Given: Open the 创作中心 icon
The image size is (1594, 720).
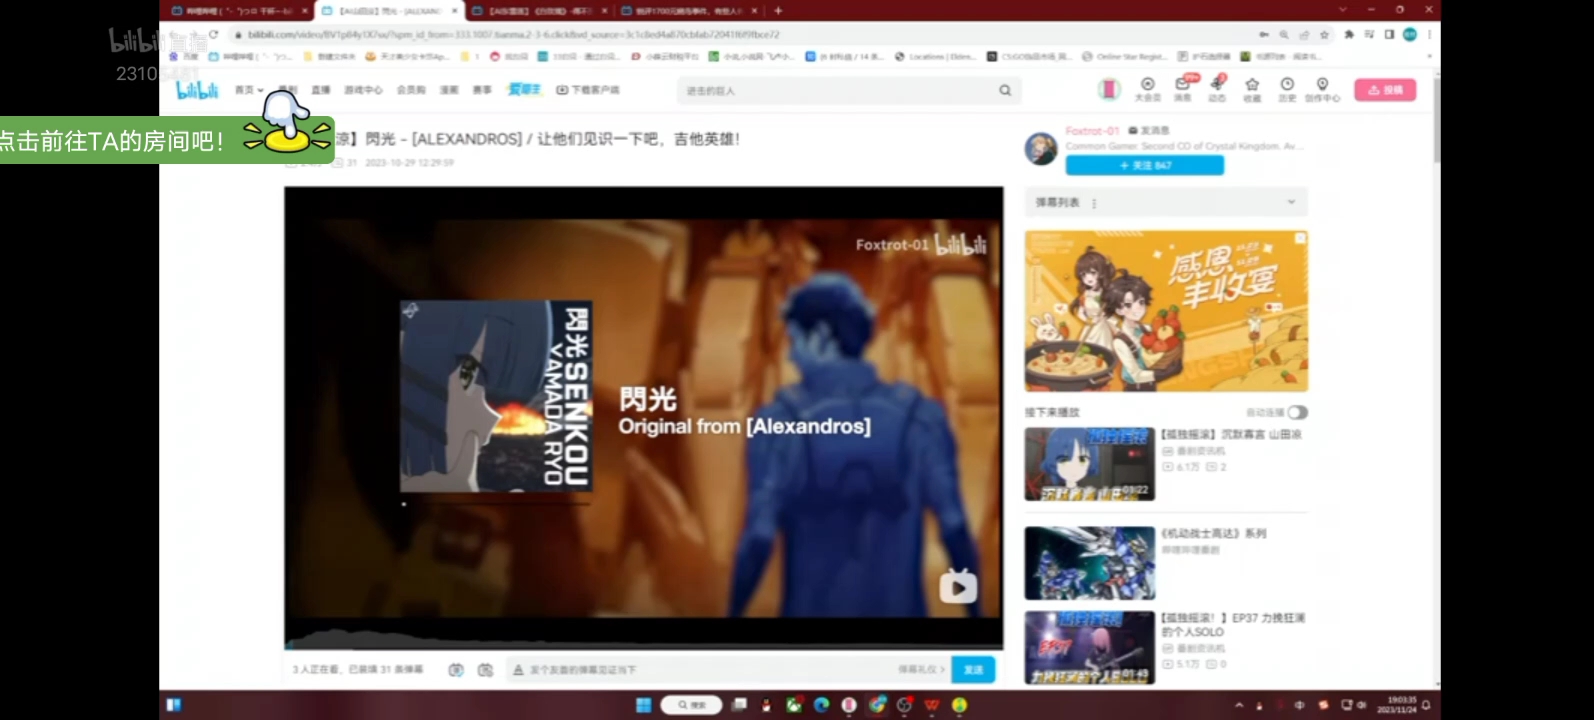Looking at the screenshot, I should 1322,89.
